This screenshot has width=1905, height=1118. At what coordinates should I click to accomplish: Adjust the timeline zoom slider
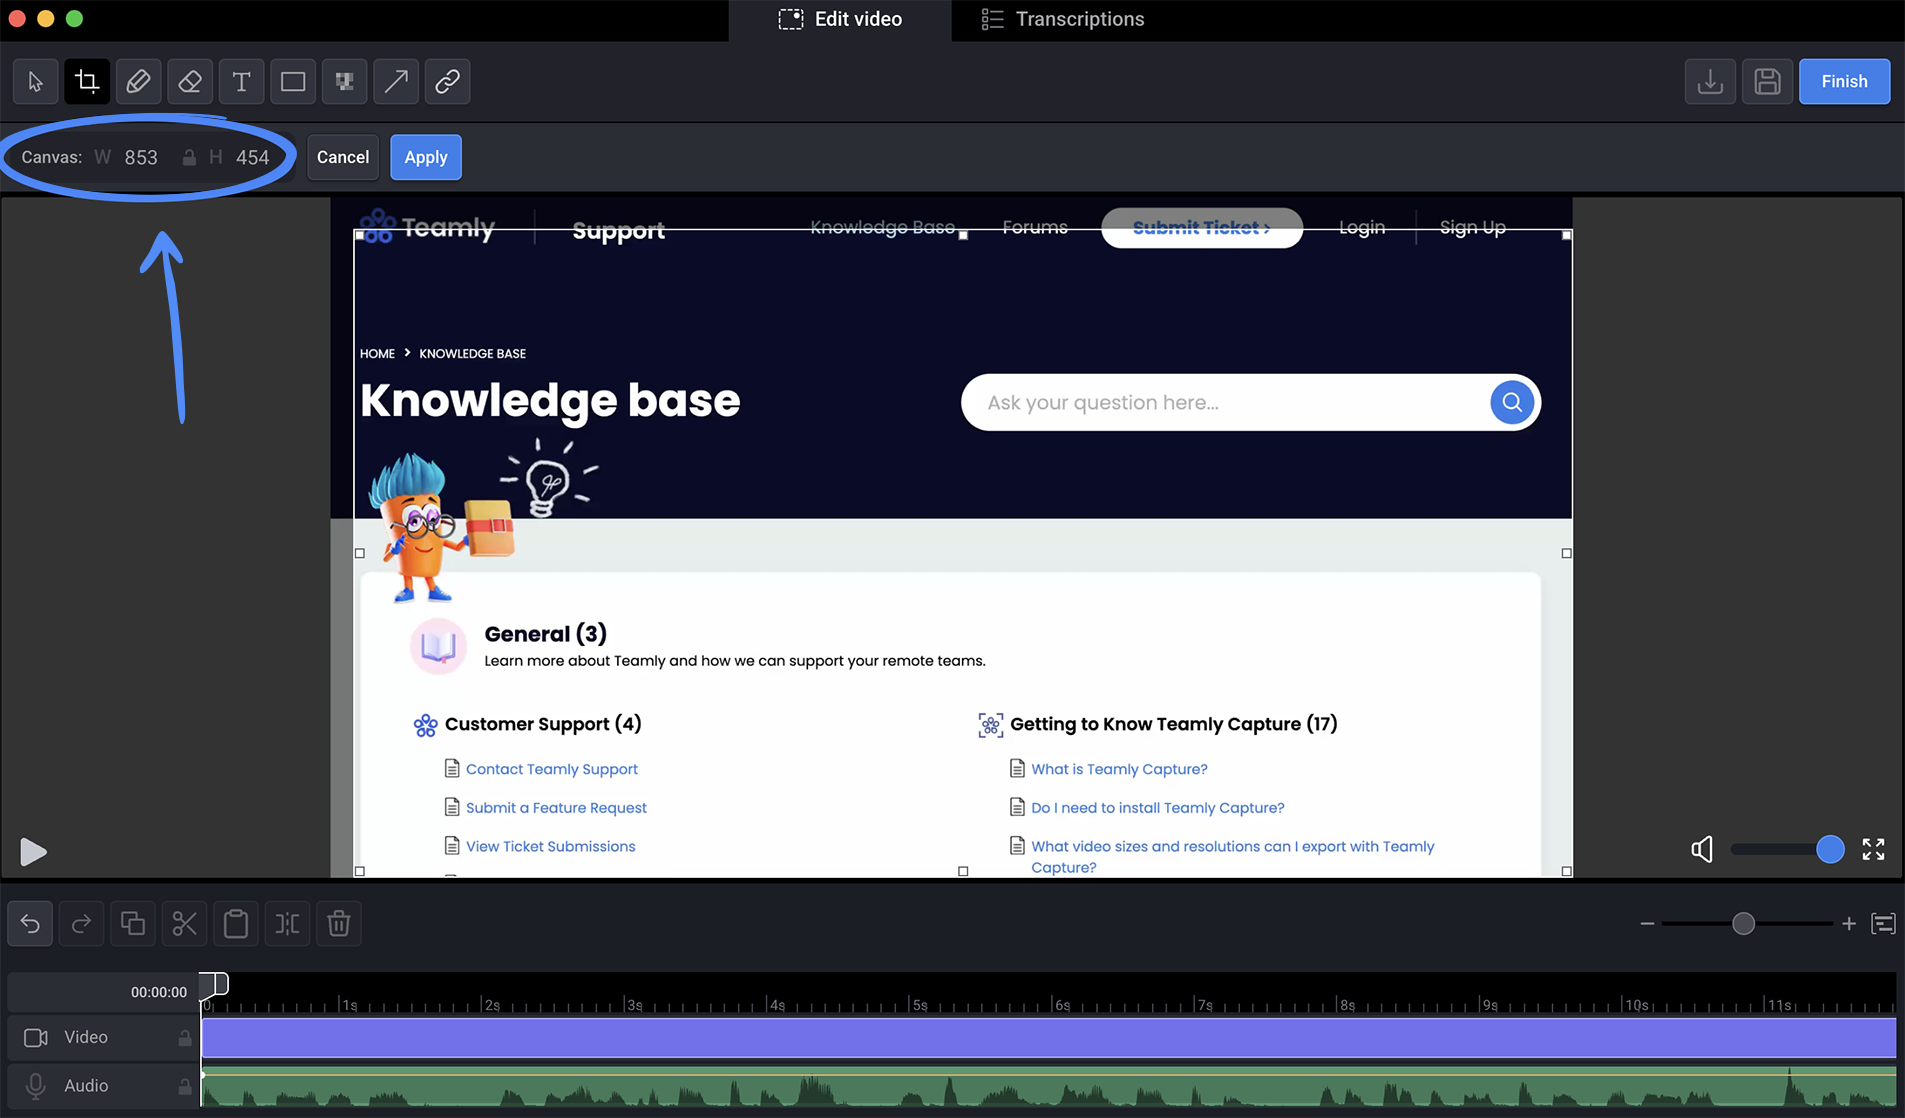[1743, 924]
